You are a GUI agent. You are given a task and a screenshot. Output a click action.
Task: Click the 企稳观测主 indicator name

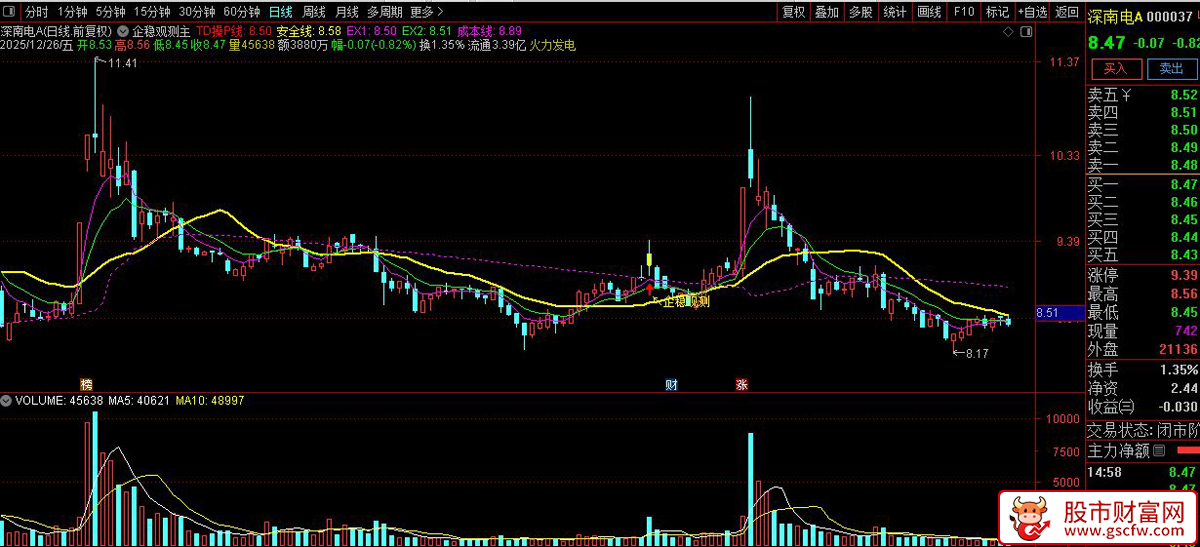(x=161, y=32)
